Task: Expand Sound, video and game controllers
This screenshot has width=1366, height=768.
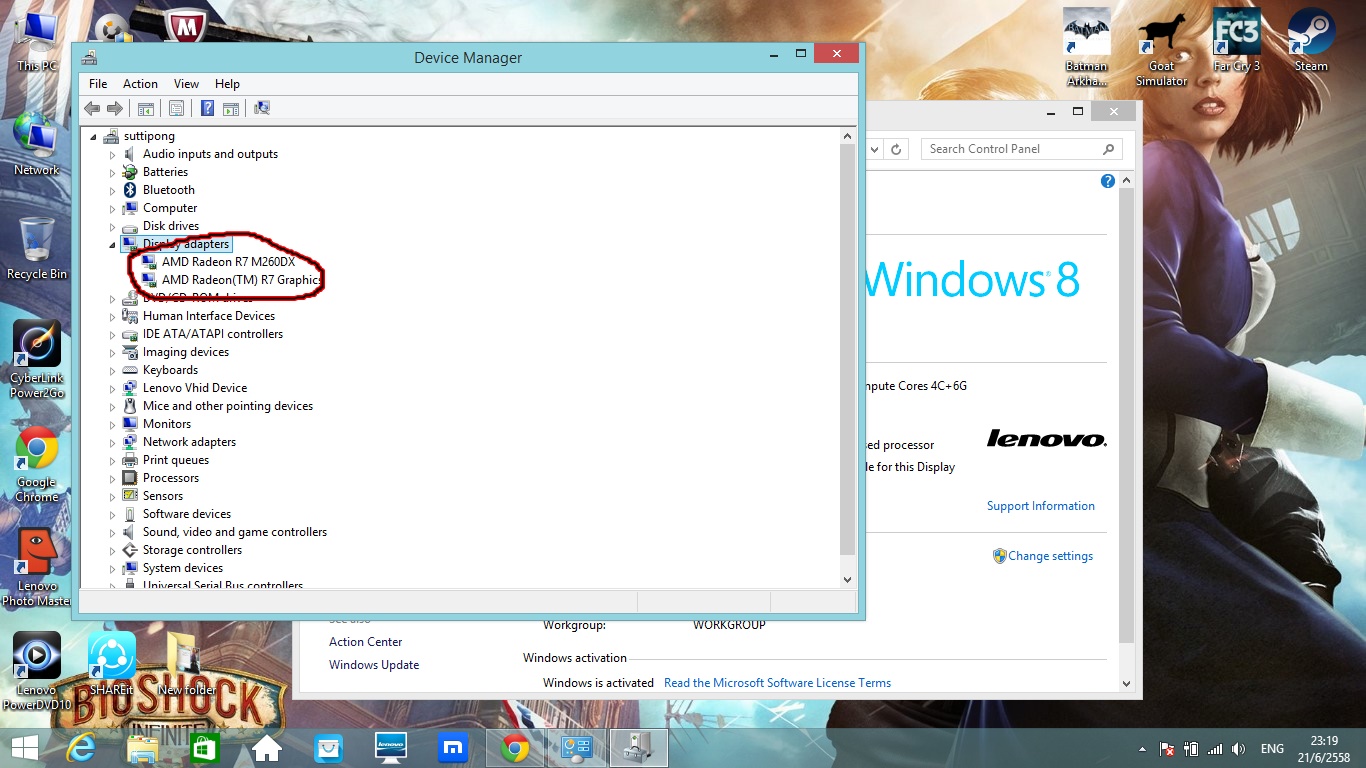Action: 113,532
